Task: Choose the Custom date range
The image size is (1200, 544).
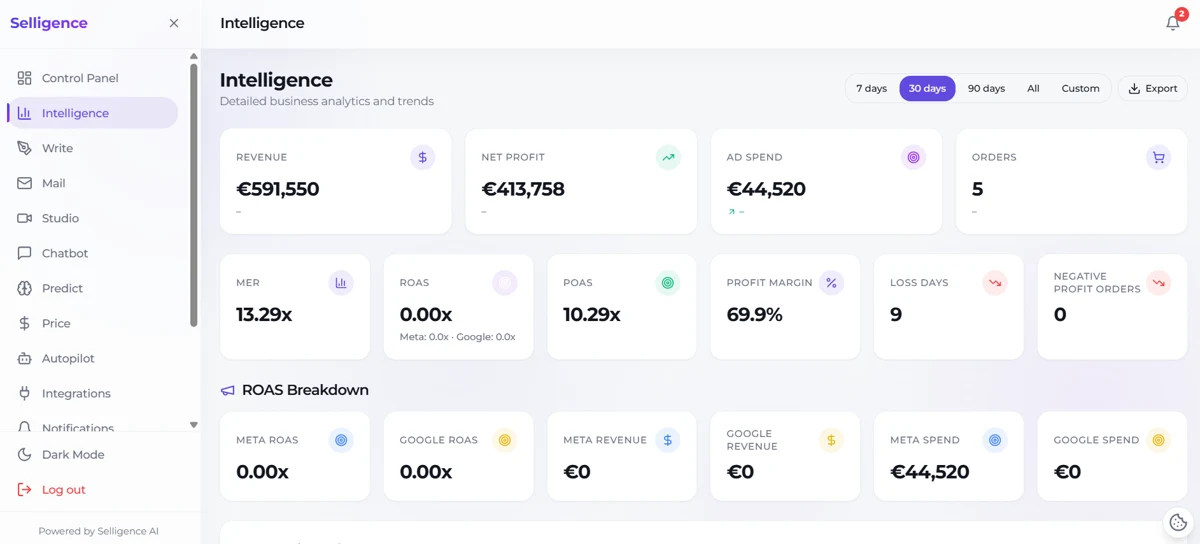Action: [1080, 88]
